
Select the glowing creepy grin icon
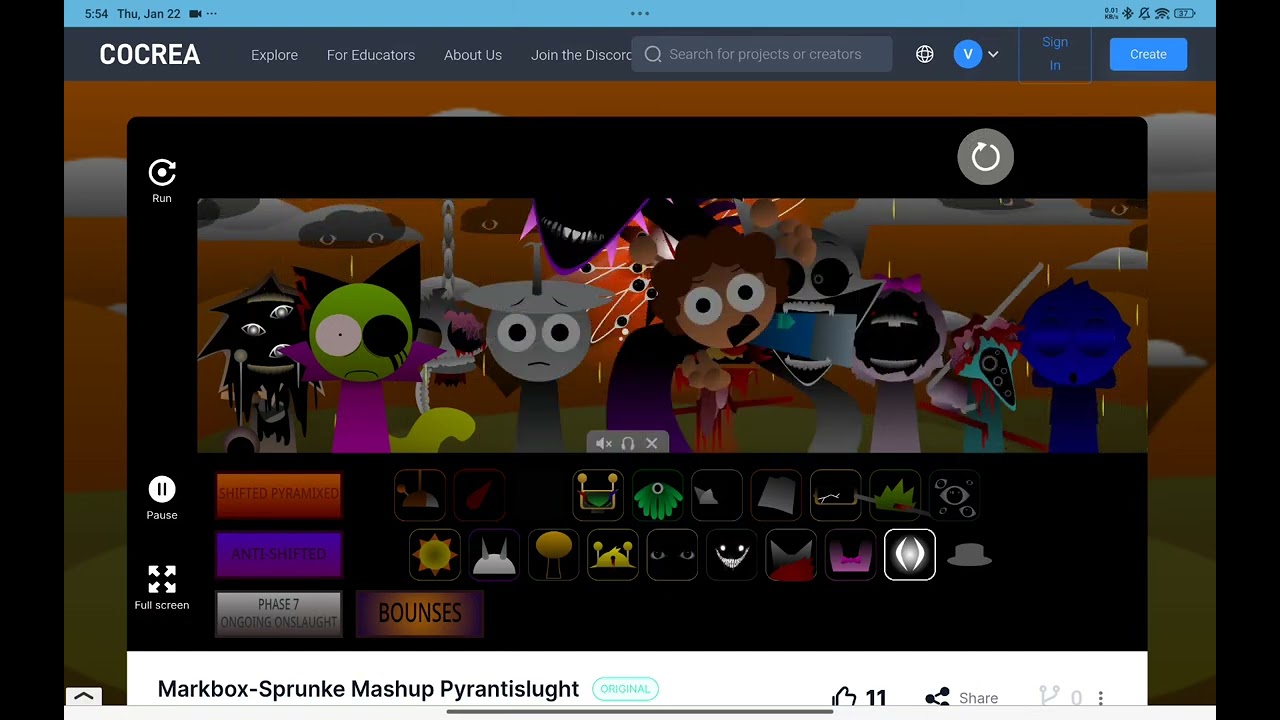[732, 555]
